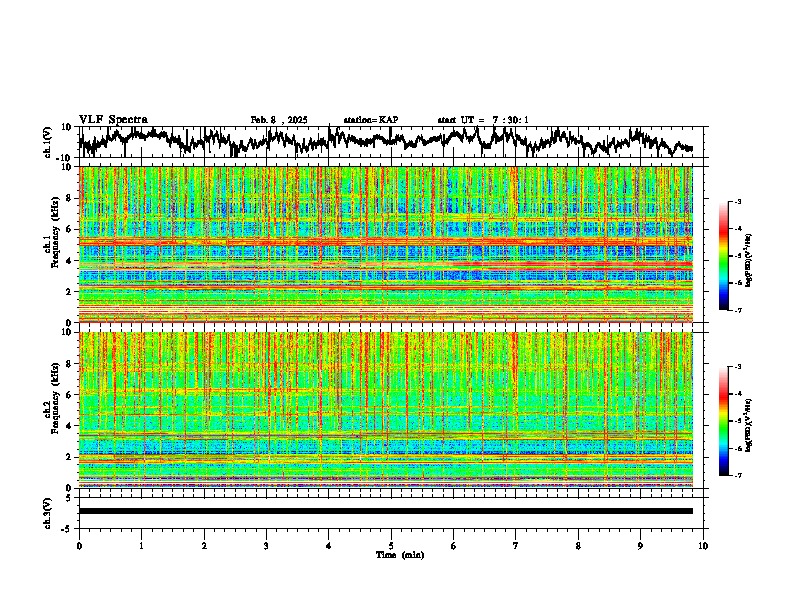The width and height of the screenshot is (792, 612).
Task: Click the "Time (min)" axis label
Action: click(x=400, y=555)
